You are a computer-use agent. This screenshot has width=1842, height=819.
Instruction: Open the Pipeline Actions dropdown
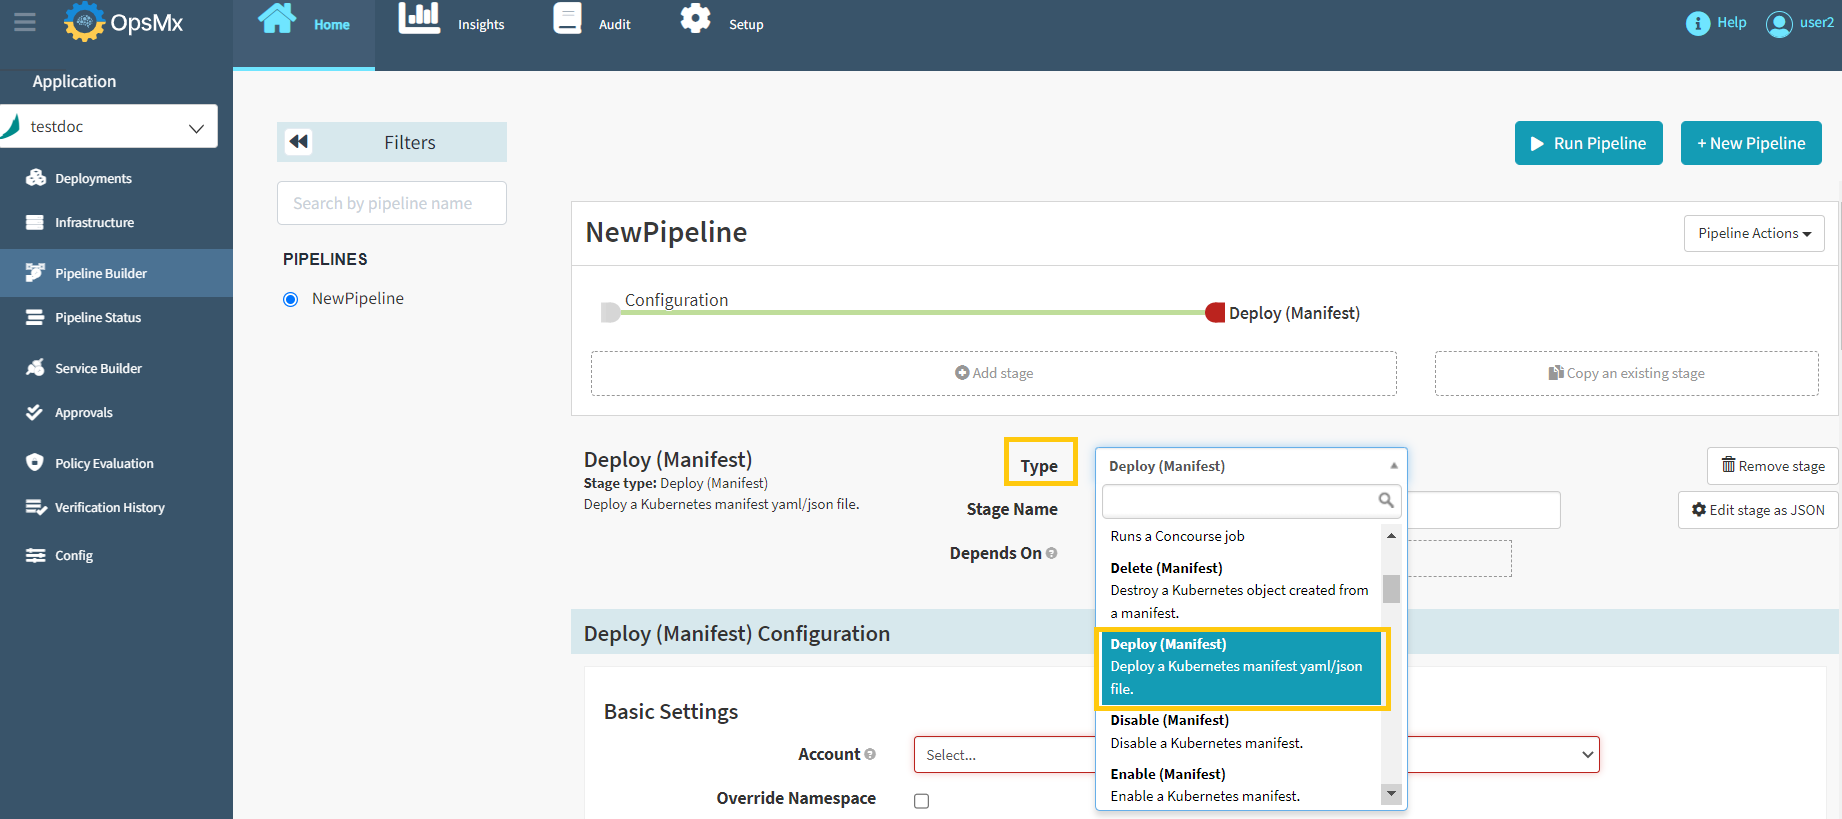coord(1753,233)
